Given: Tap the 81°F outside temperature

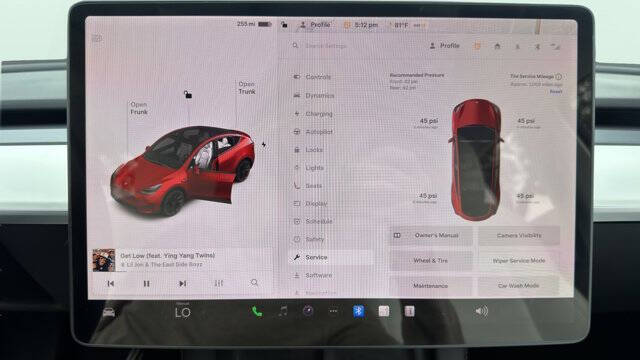Looking at the screenshot, I should click(401, 25).
